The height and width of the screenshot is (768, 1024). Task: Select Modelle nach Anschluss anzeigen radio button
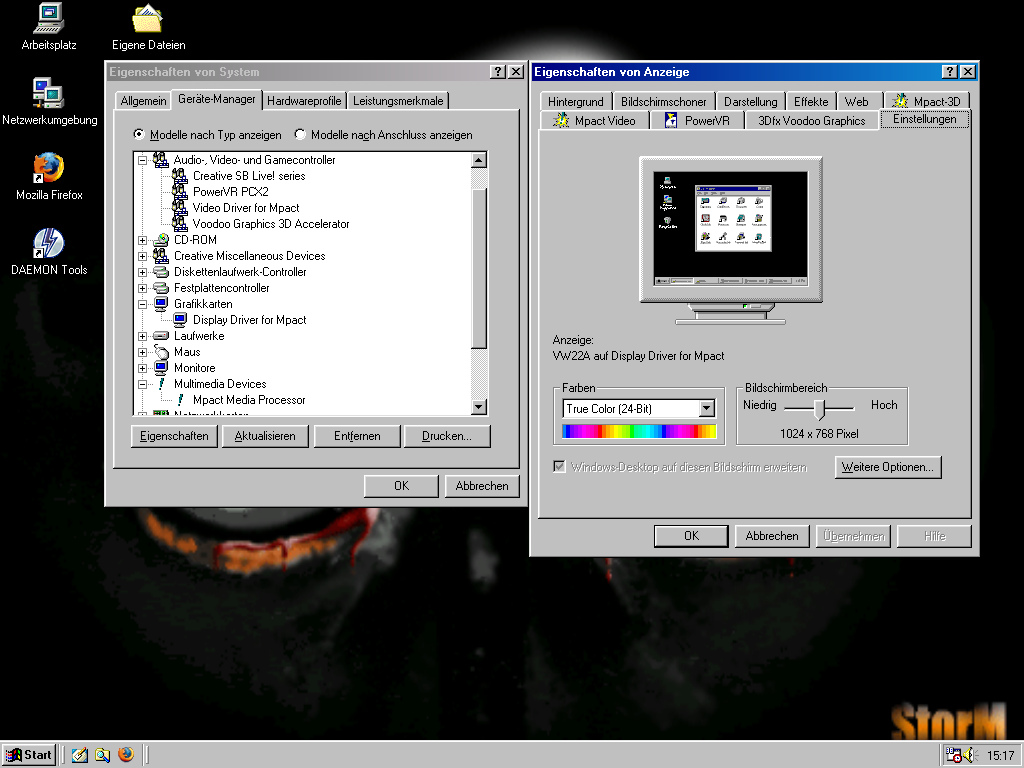[300, 135]
